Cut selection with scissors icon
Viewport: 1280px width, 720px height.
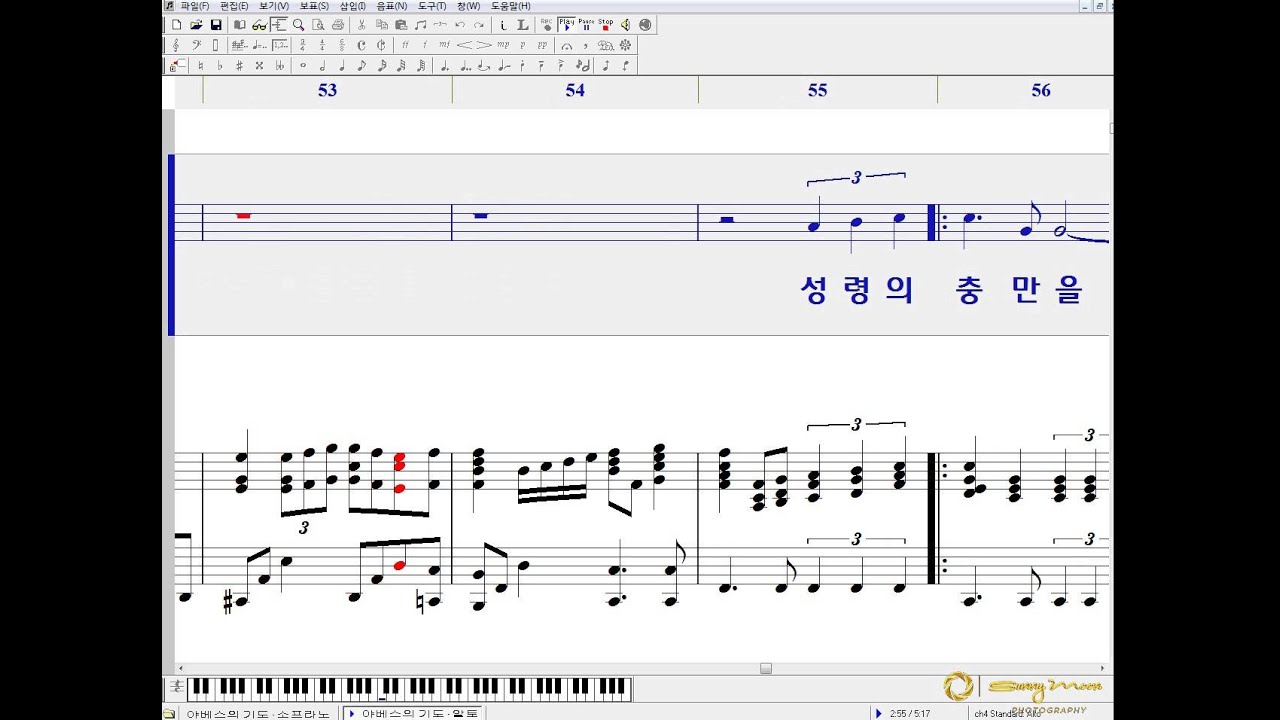point(361,25)
